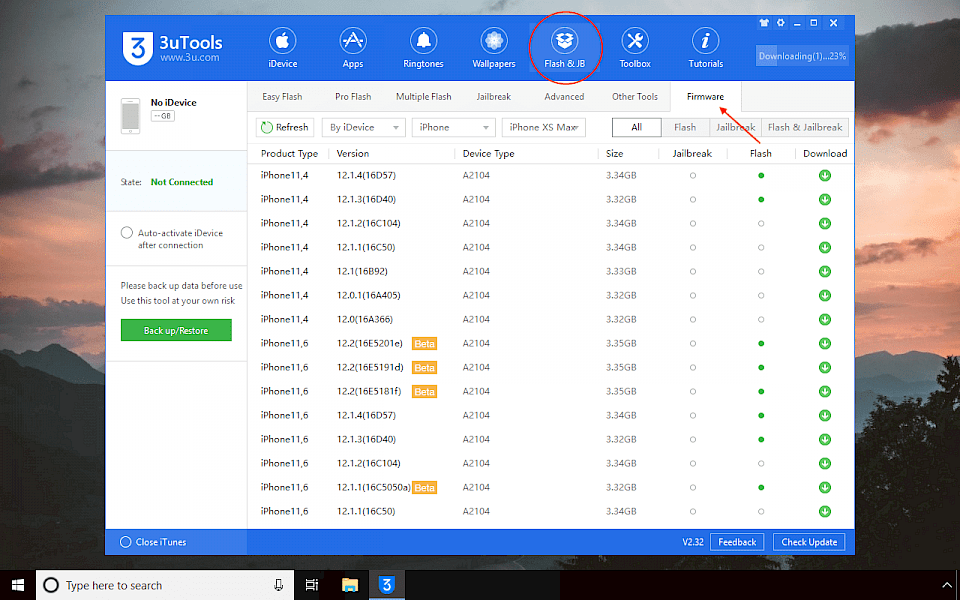Download beta firmware 12.1.1(16C5050a)
960x600 pixels.
click(x=825, y=487)
